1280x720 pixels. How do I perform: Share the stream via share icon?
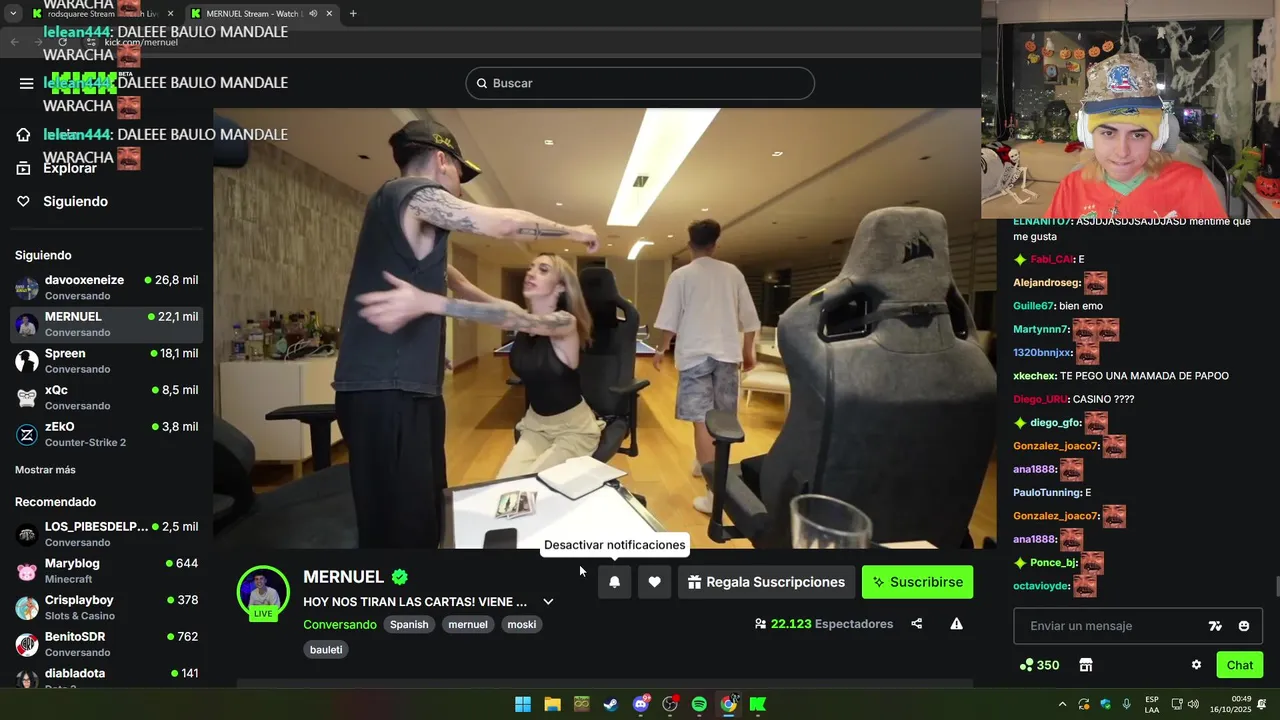click(916, 624)
